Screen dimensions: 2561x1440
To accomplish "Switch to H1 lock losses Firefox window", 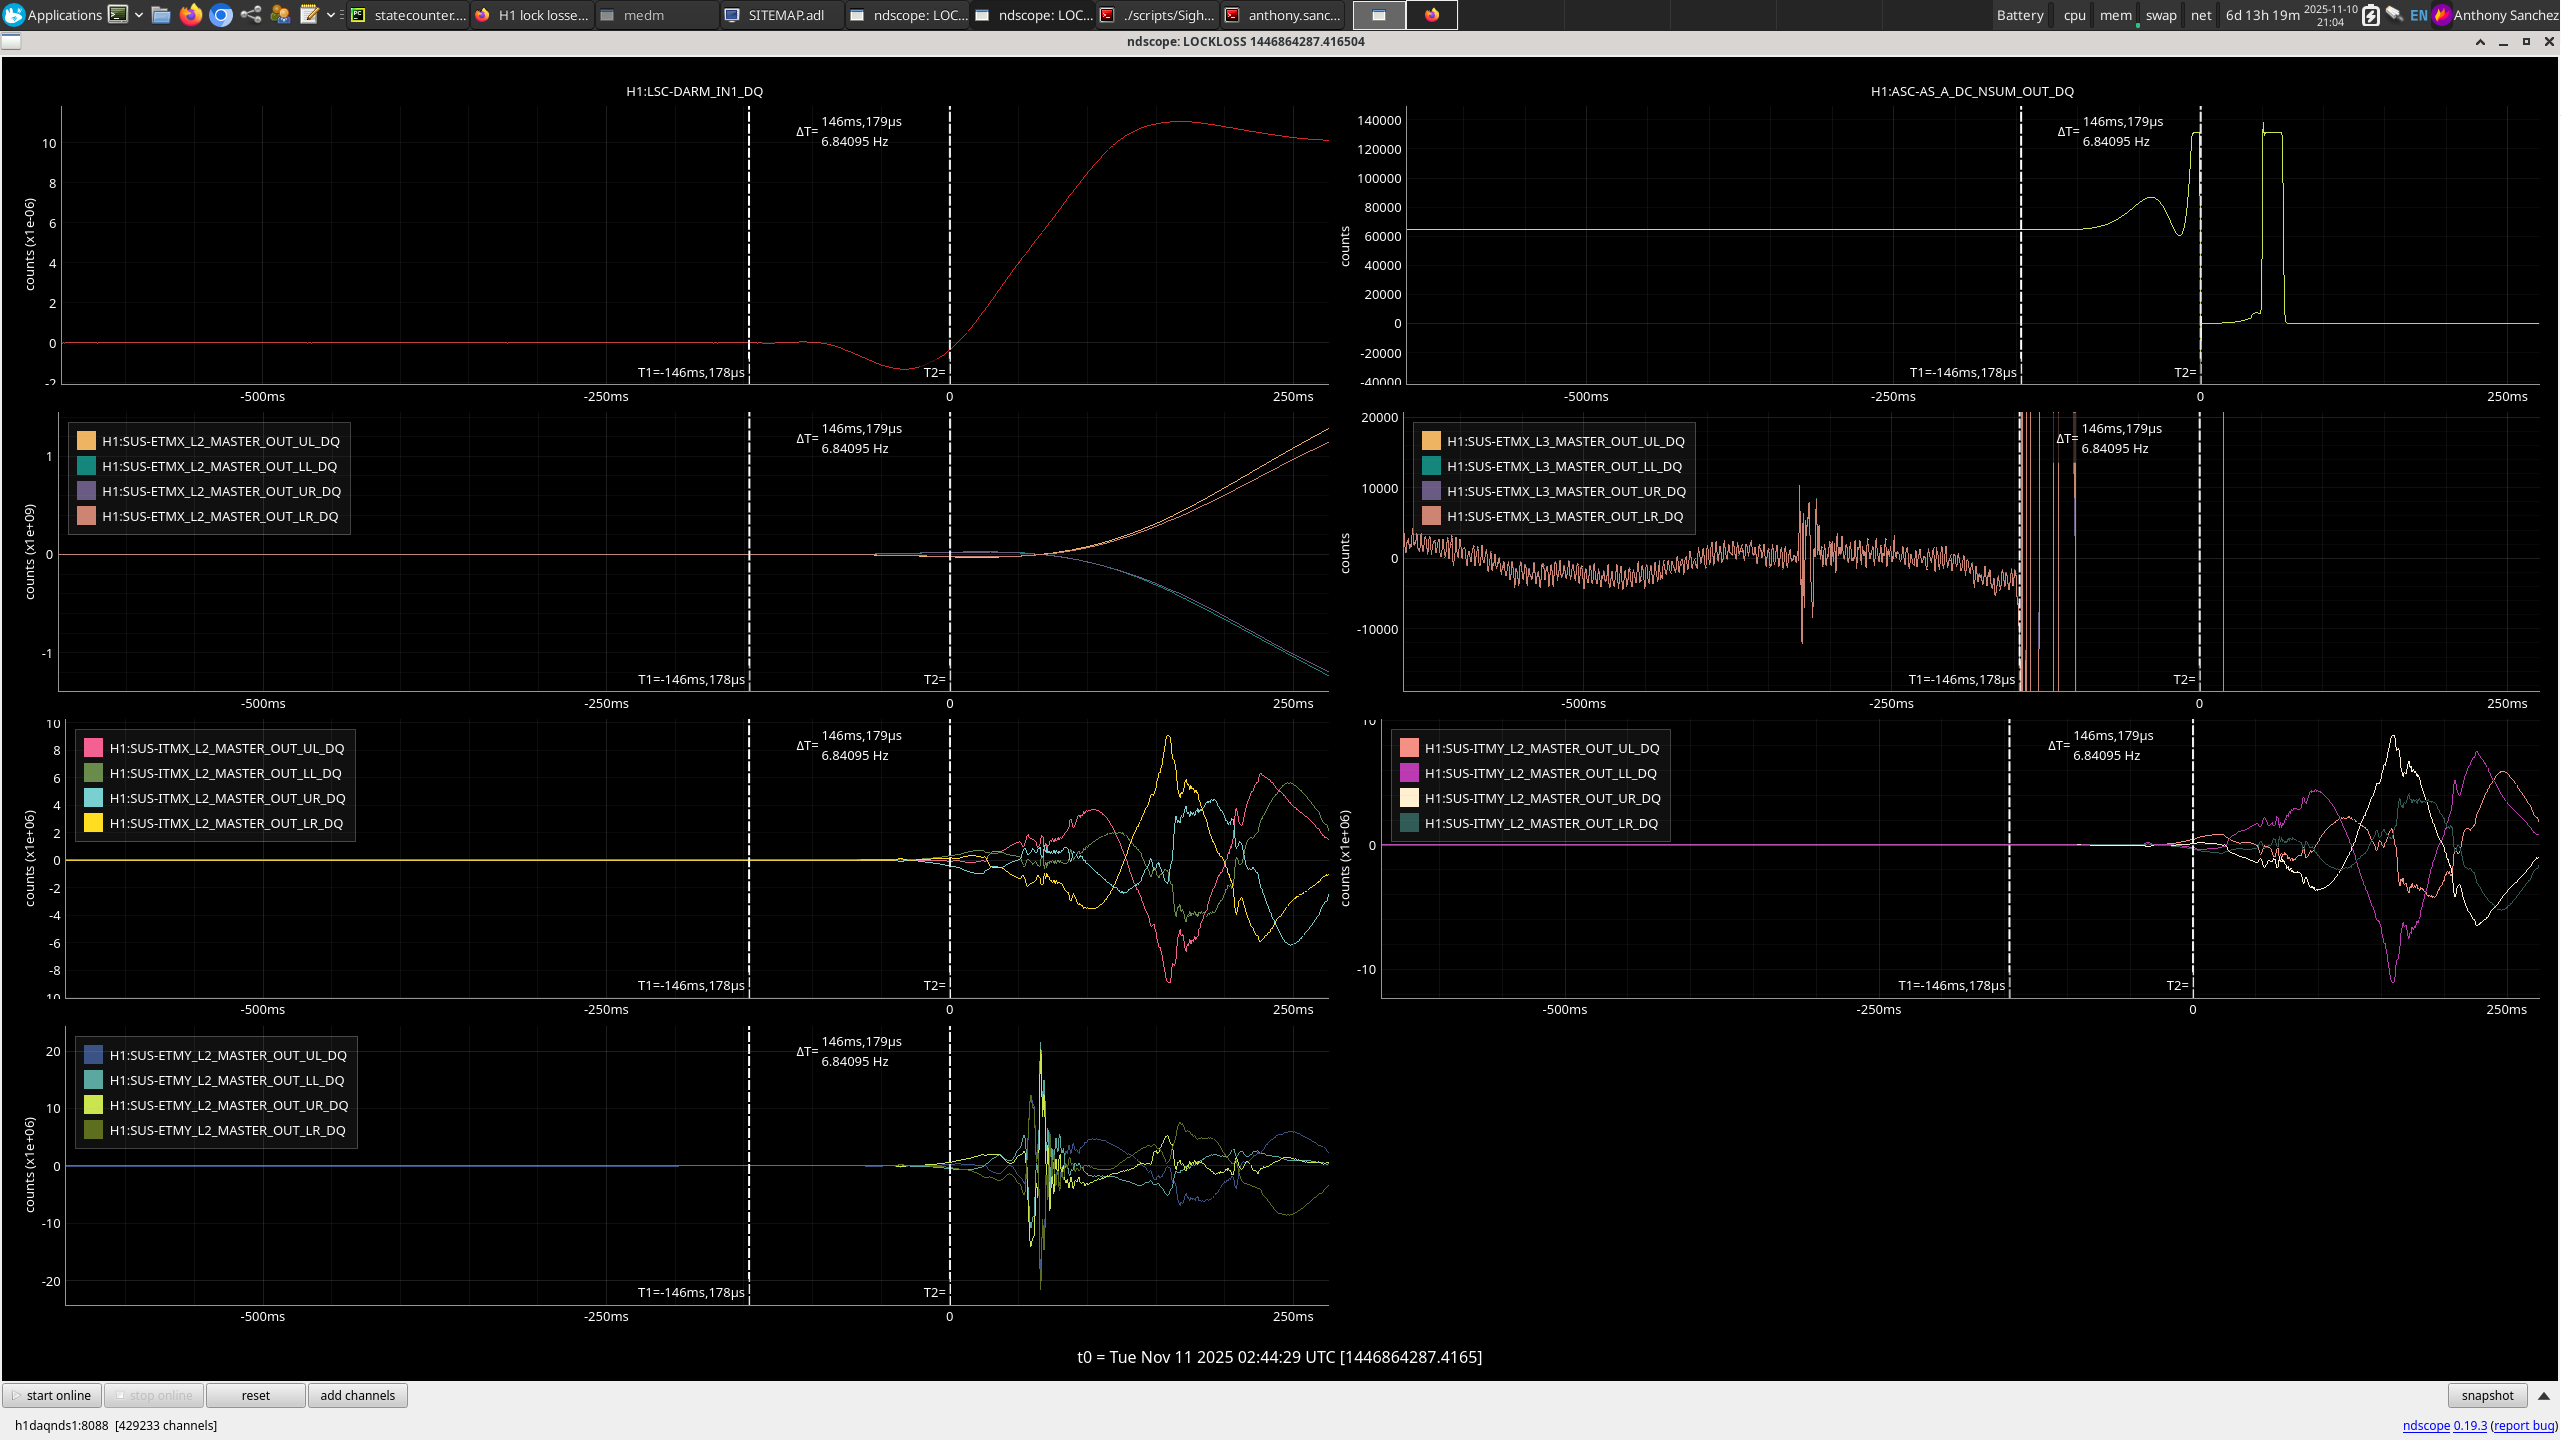I will (x=533, y=15).
